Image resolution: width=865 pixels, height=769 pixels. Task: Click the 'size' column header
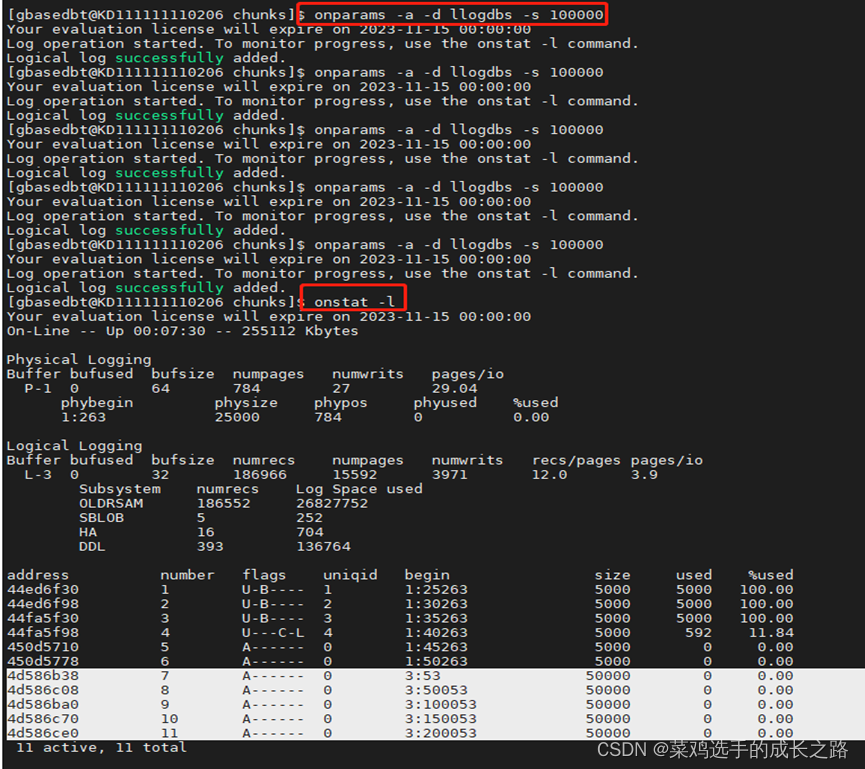coord(612,575)
